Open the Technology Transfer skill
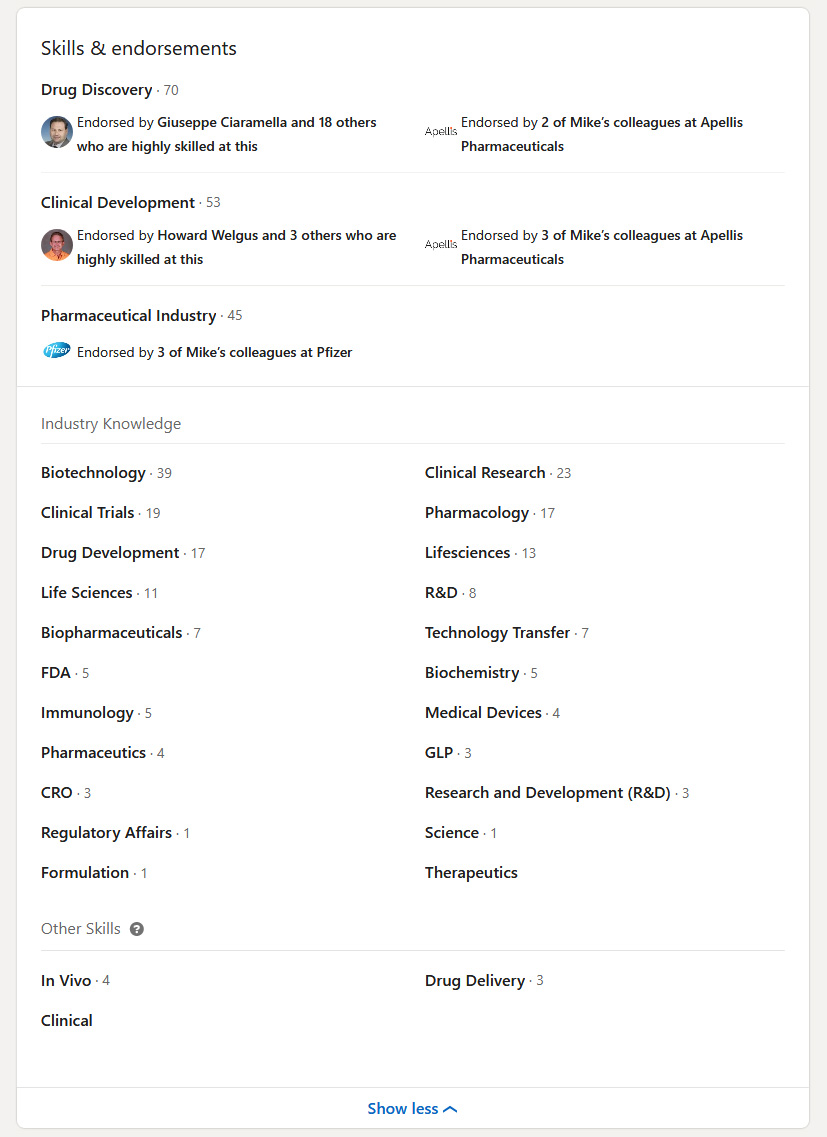The width and height of the screenshot is (827, 1137). (x=497, y=632)
